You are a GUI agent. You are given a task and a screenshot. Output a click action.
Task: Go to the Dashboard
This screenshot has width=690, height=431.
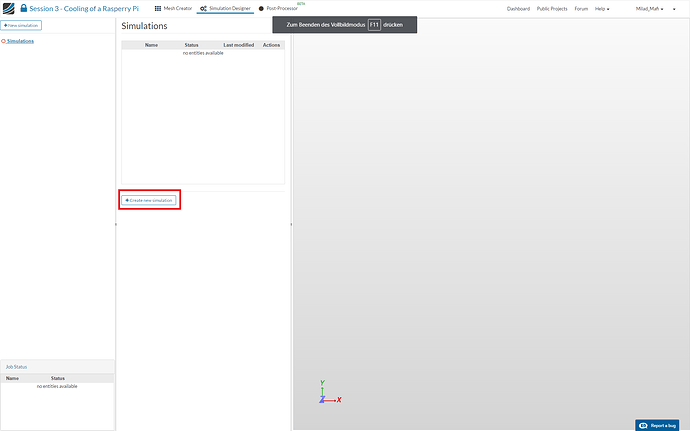pyautogui.click(x=518, y=9)
